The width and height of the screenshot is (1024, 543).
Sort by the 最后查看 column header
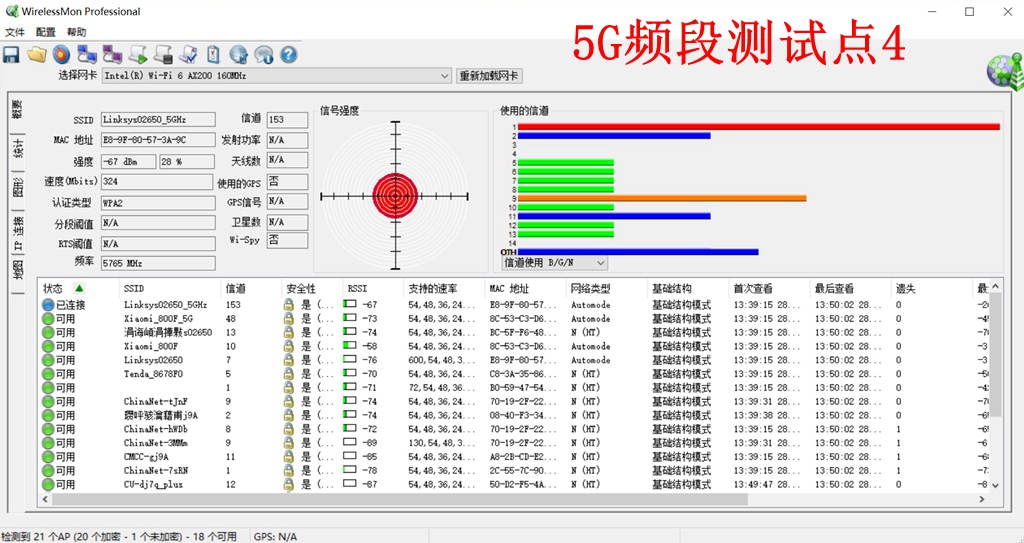(850, 288)
